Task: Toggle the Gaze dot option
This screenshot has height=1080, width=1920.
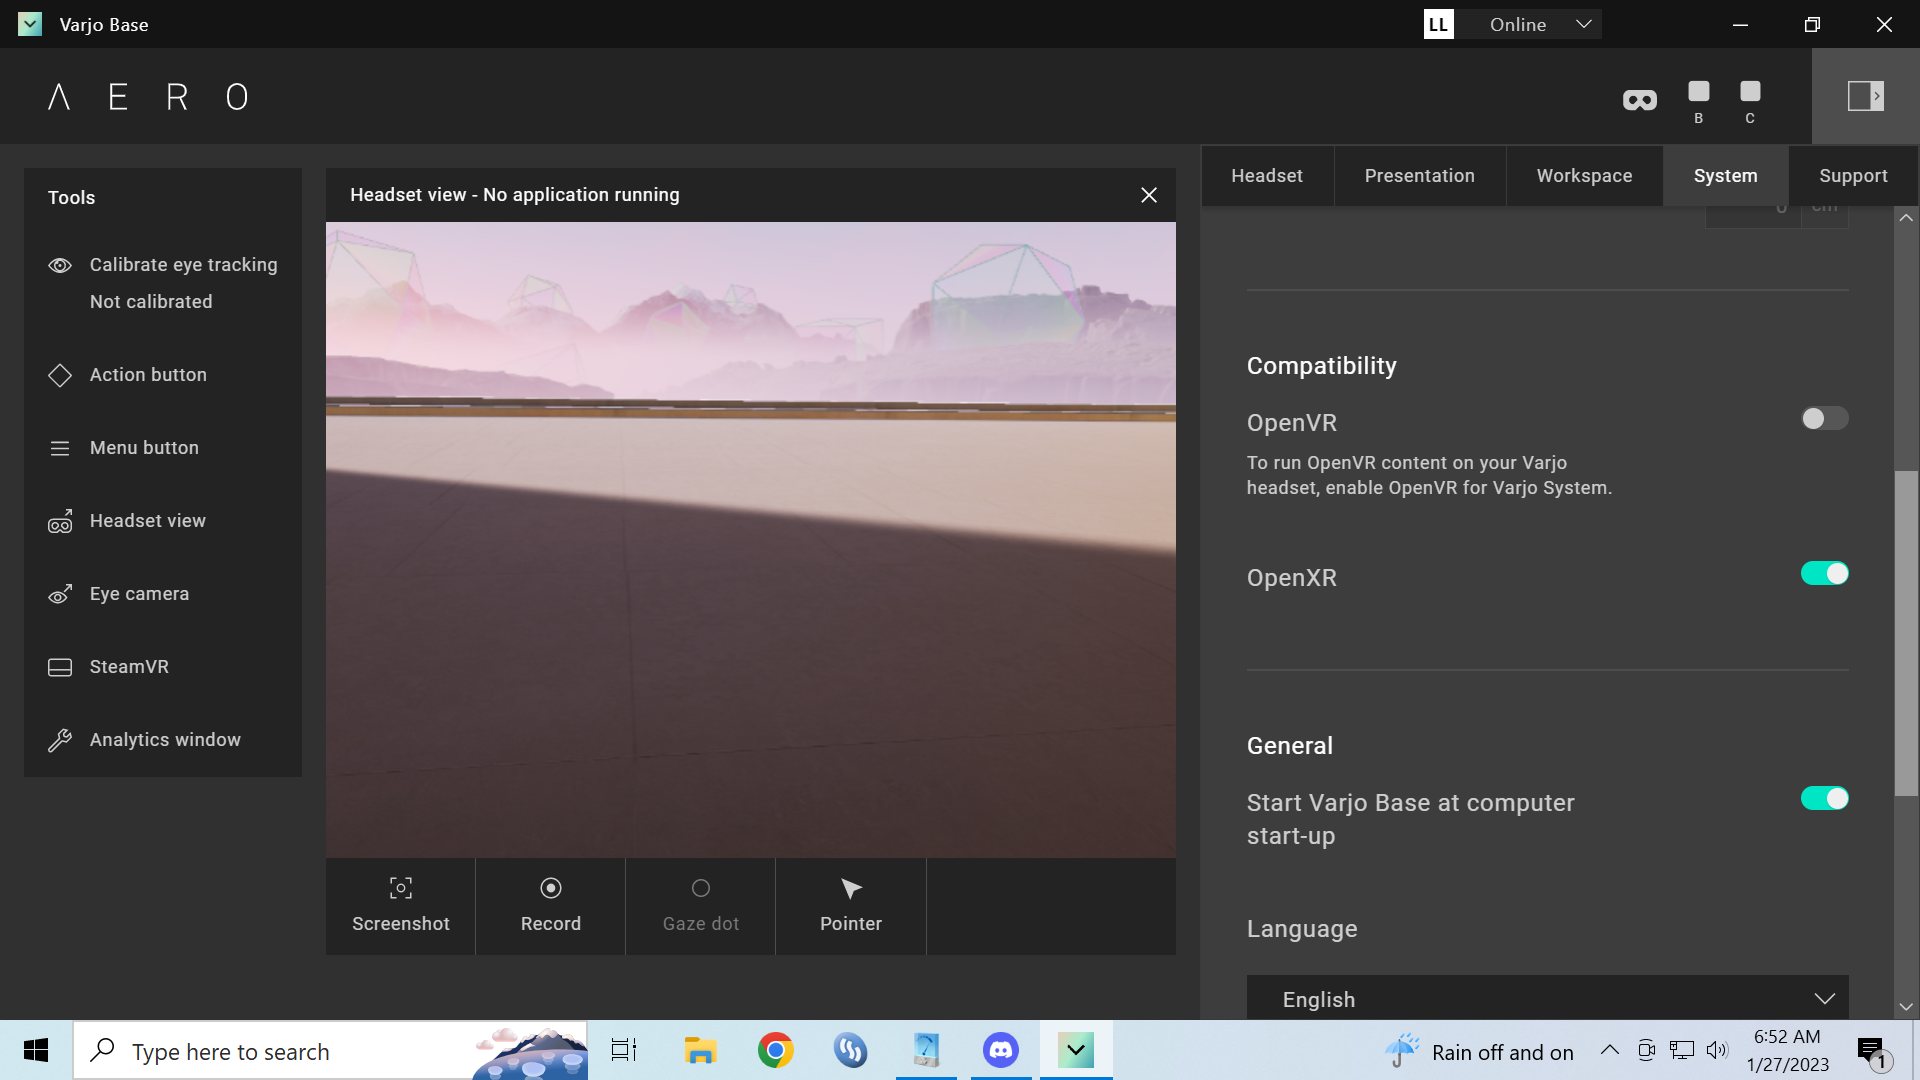Action: click(x=700, y=906)
